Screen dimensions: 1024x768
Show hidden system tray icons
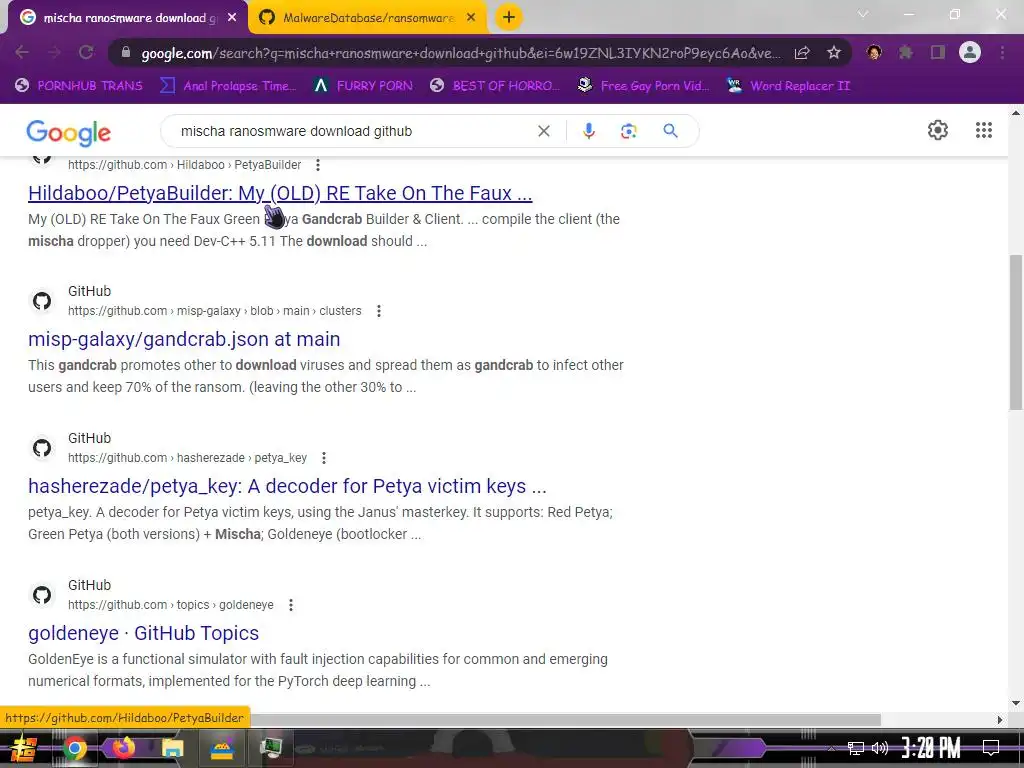[831, 748]
